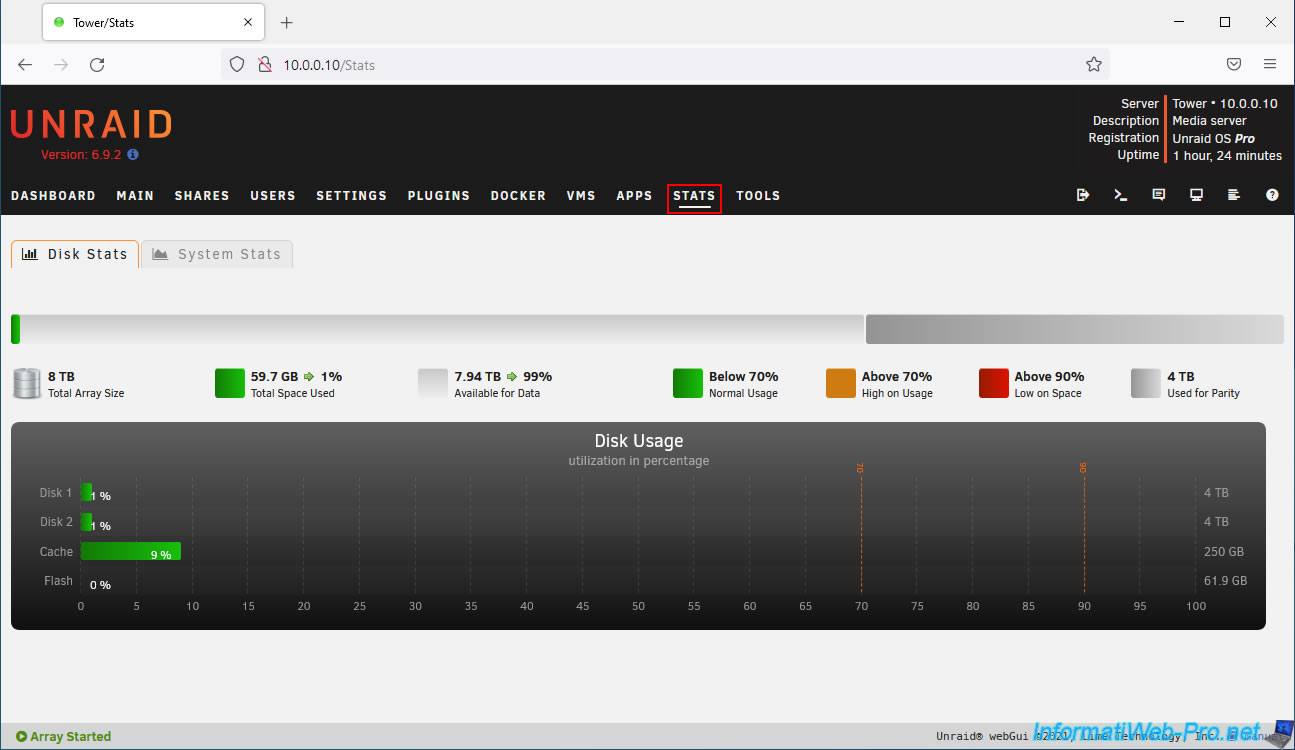Open the Firefox hamburger menu

[x=1270, y=65]
